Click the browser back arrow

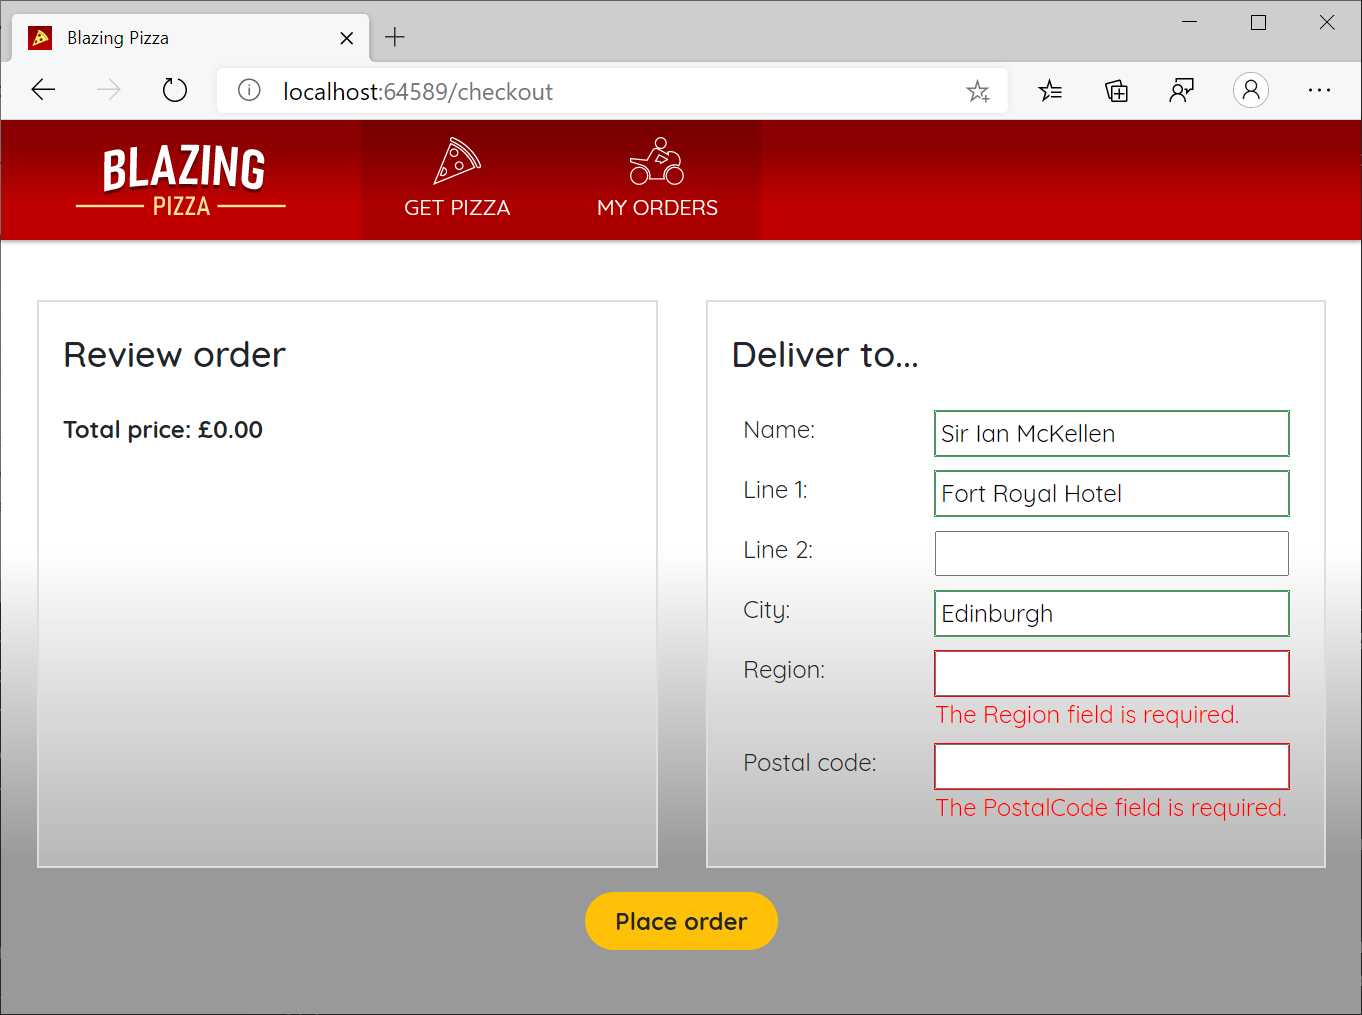coord(43,90)
